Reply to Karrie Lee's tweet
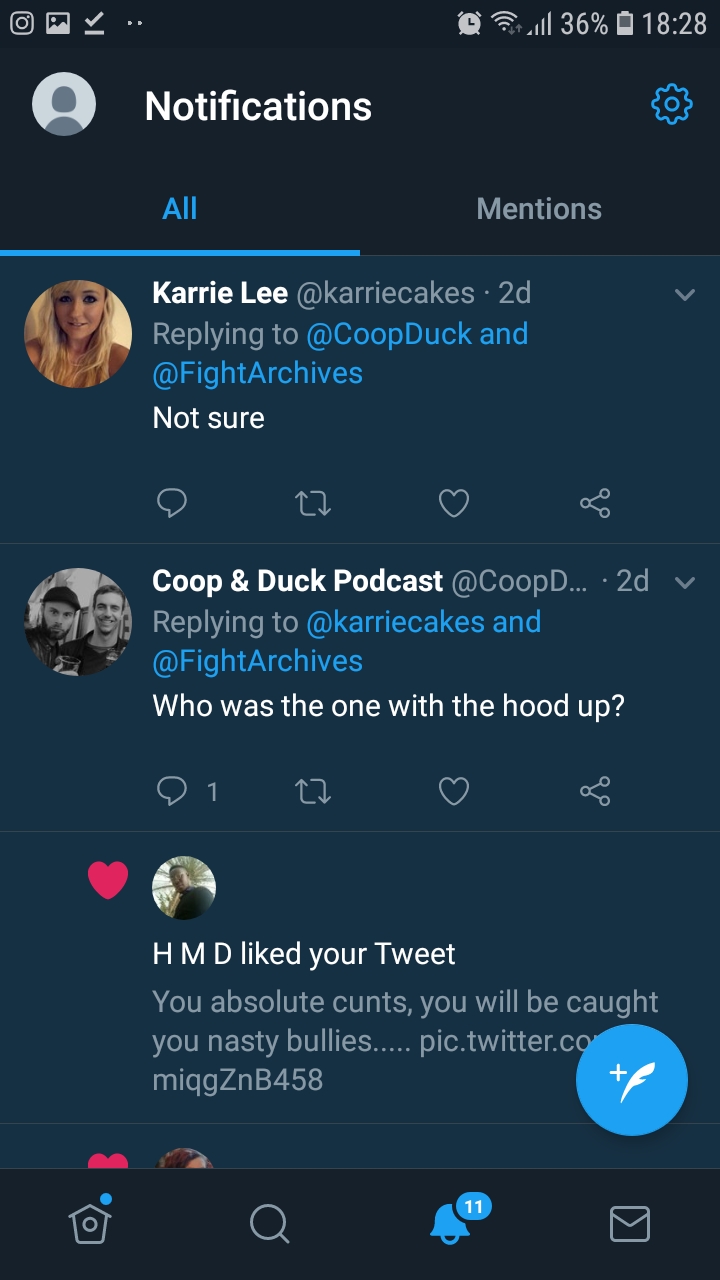Image resolution: width=720 pixels, height=1280 pixels. click(x=172, y=503)
